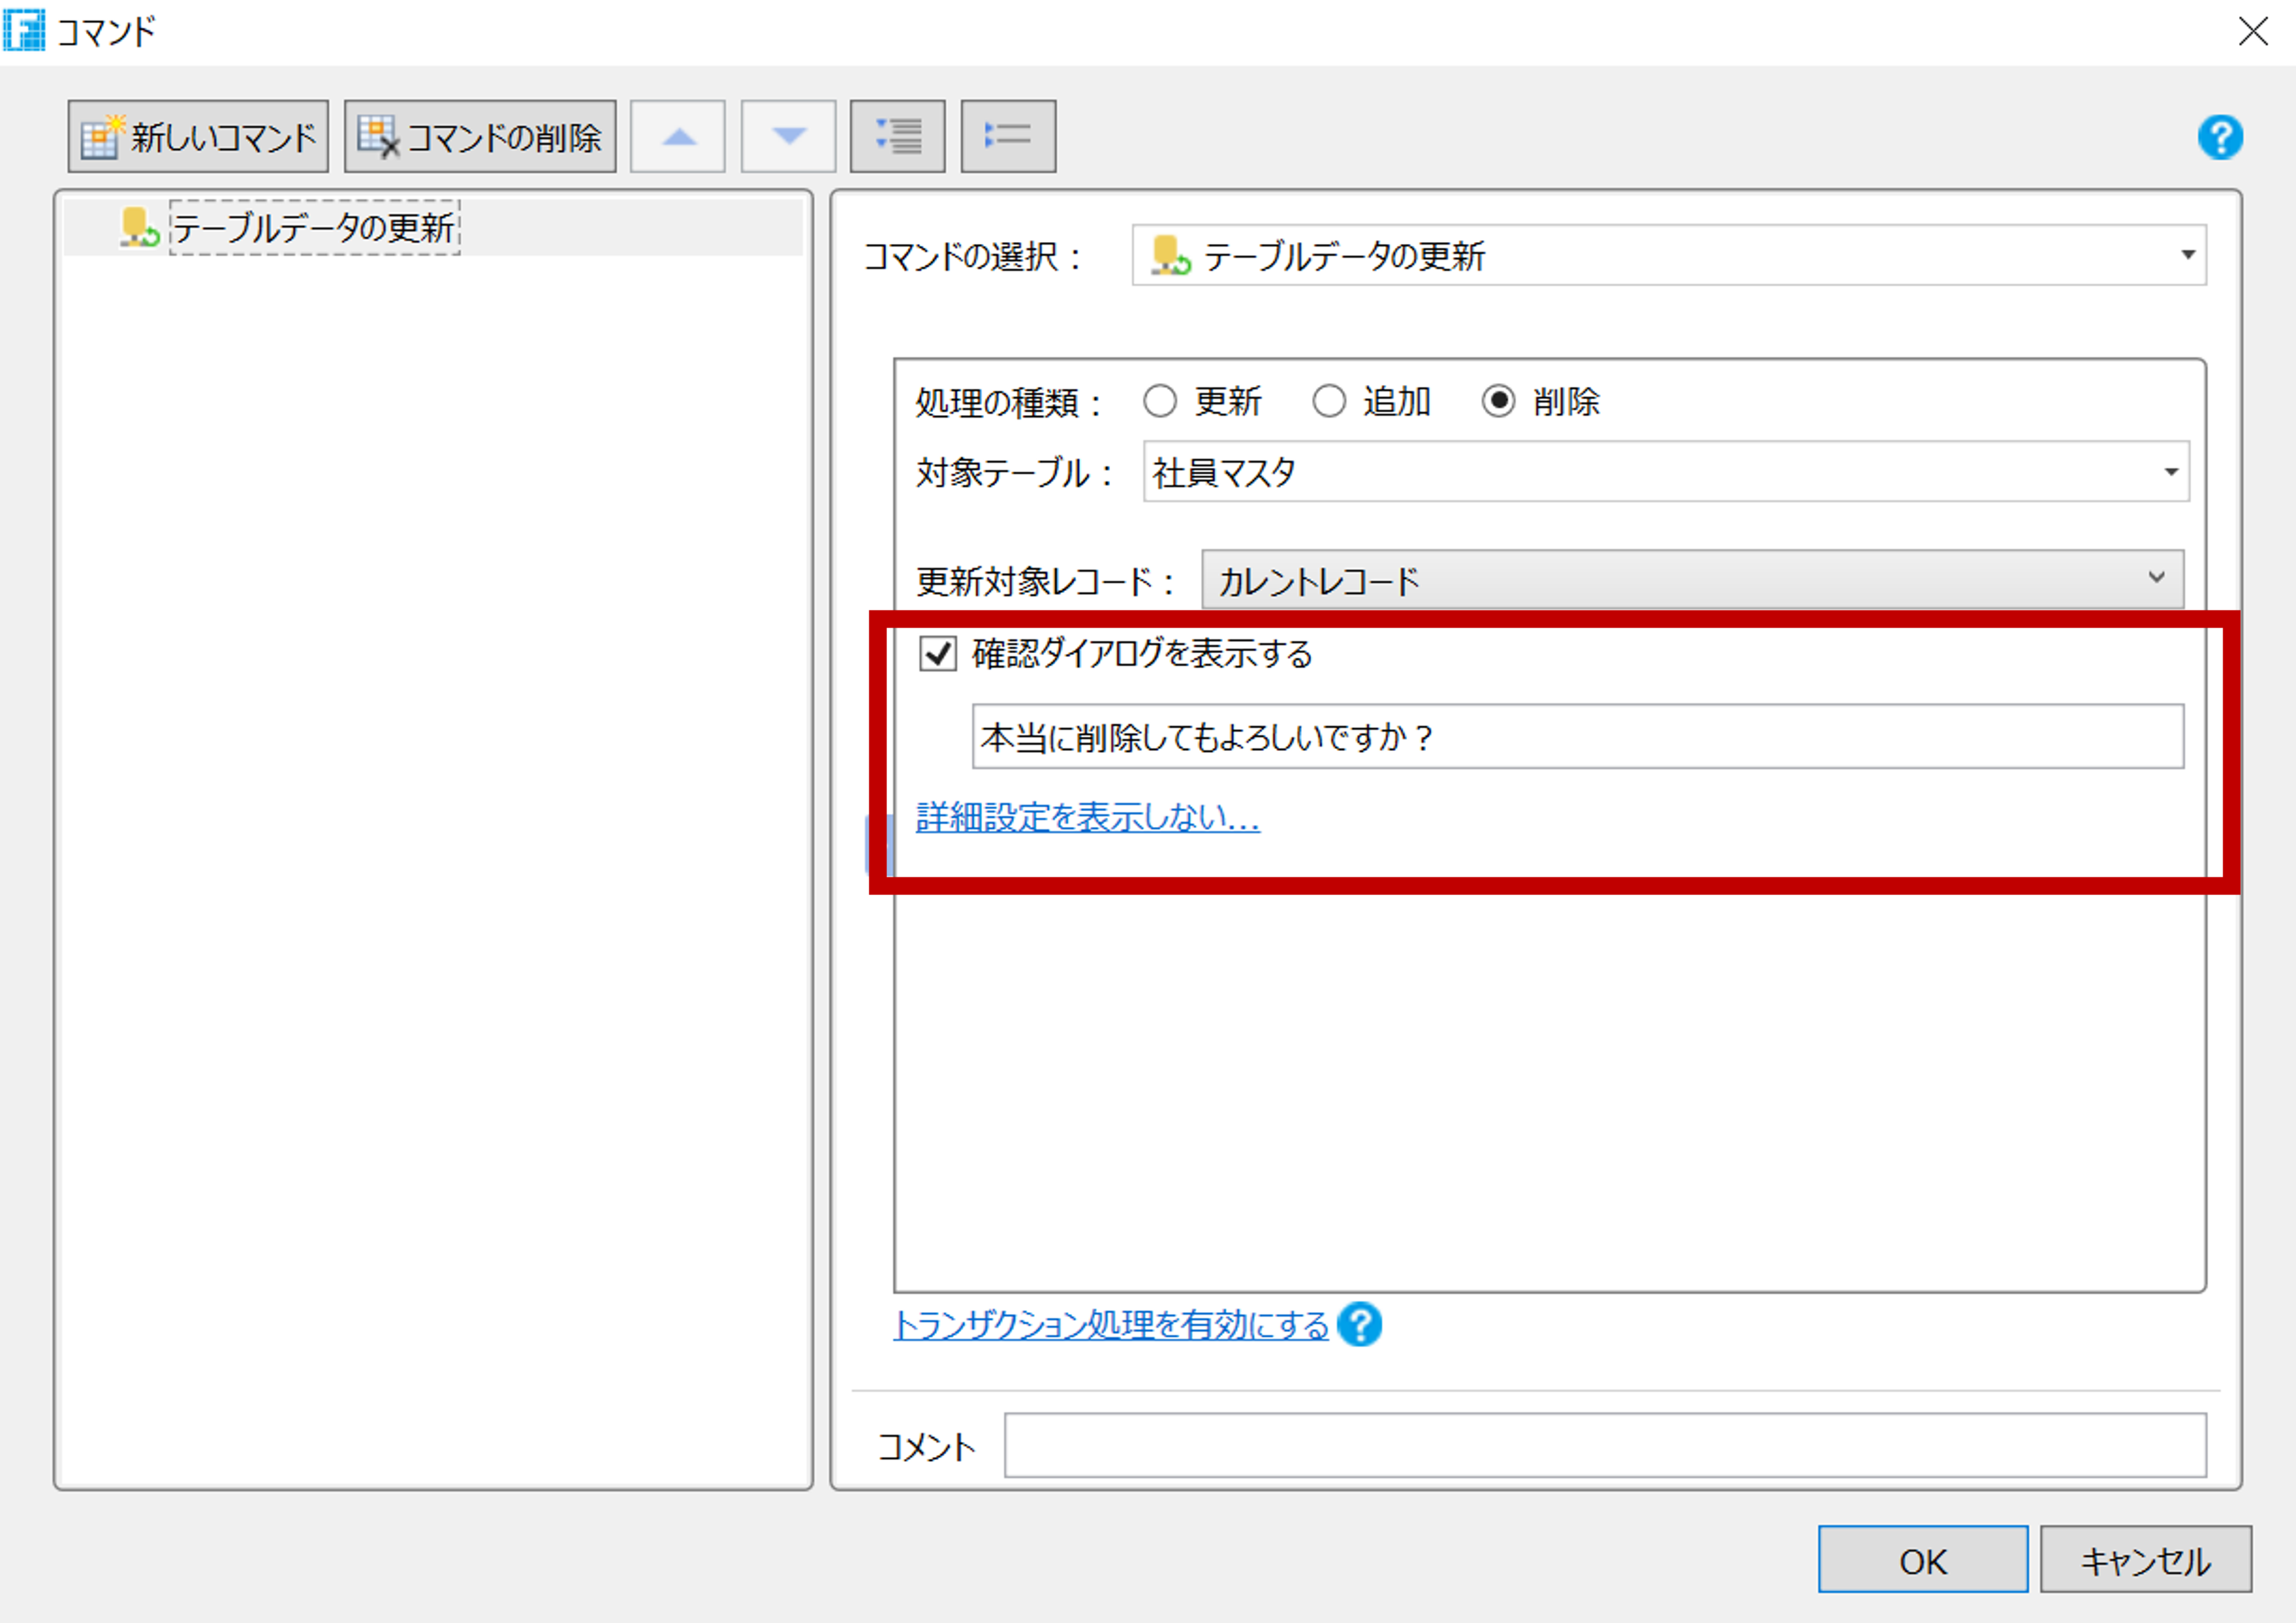Viewport: 2296px width, 1623px height.
Task: Move command up with the up arrow button
Action: click(x=678, y=137)
